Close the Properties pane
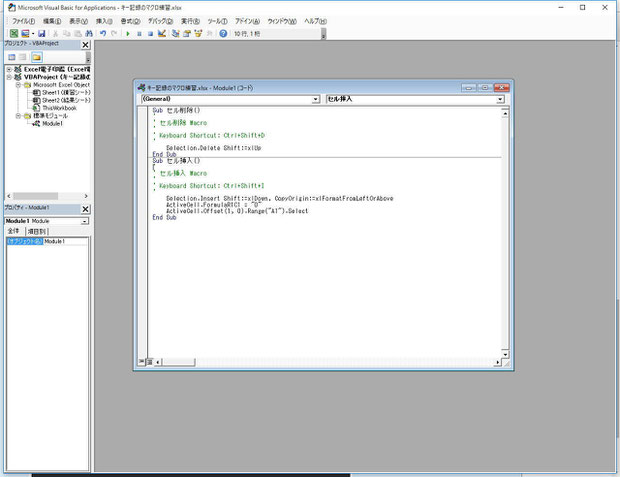Image resolution: width=620 pixels, height=477 pixels. tap(85, 209)
